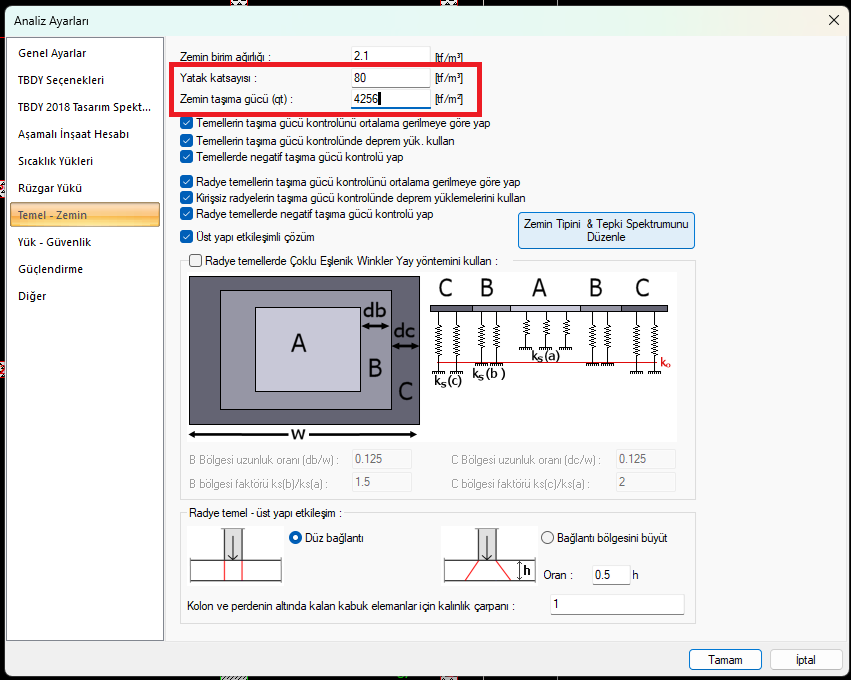851x680 pixels.
Task: Select Bağlantı bölgesini büyüt option
Action: click(547, 538)
